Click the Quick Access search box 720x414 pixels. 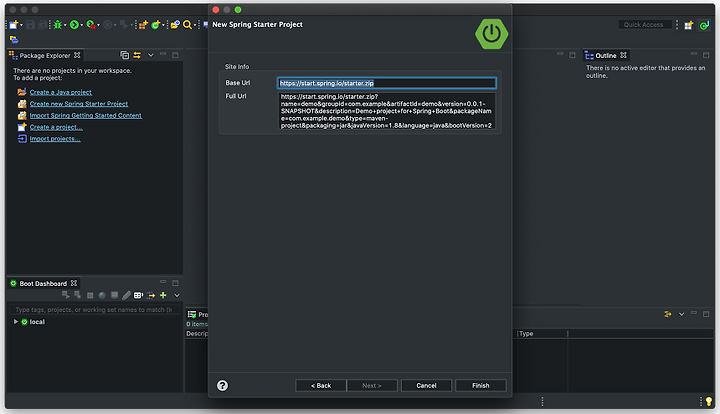[645, 25]
